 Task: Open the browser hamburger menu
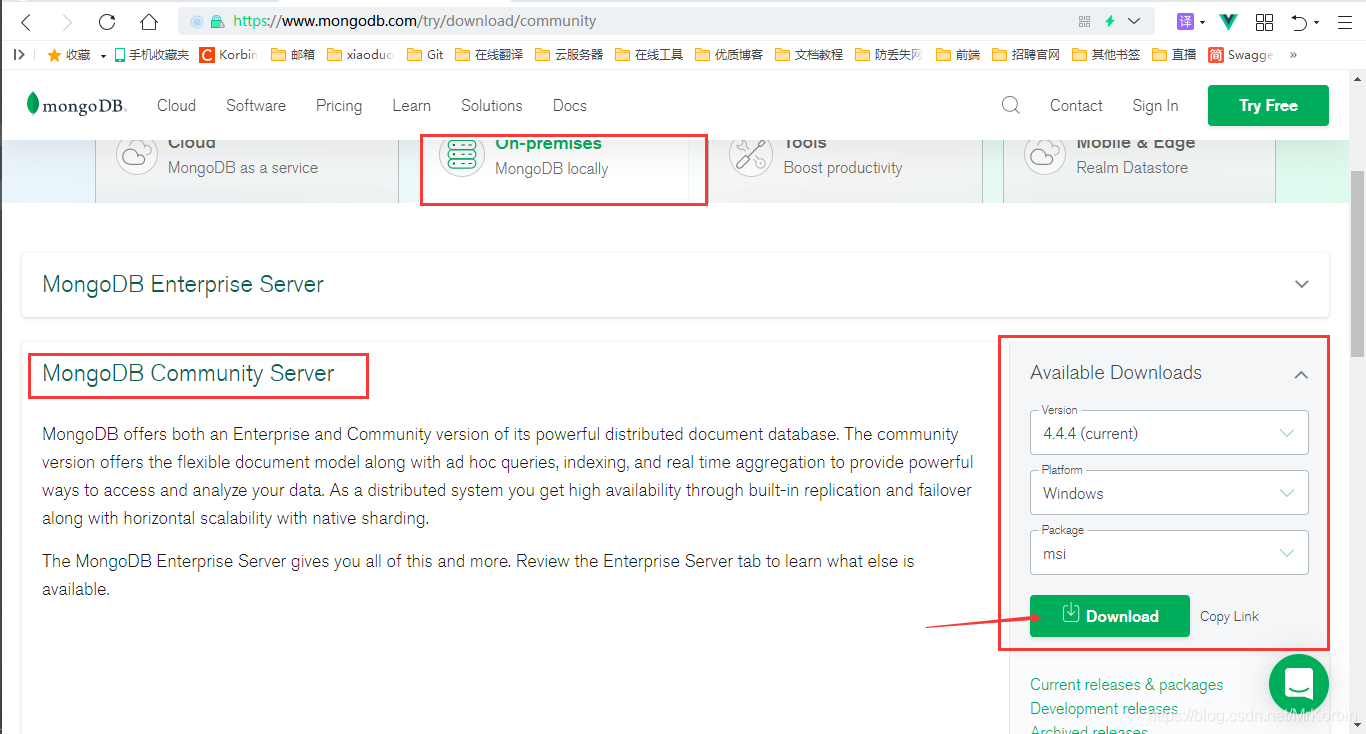coord(1345,21)
